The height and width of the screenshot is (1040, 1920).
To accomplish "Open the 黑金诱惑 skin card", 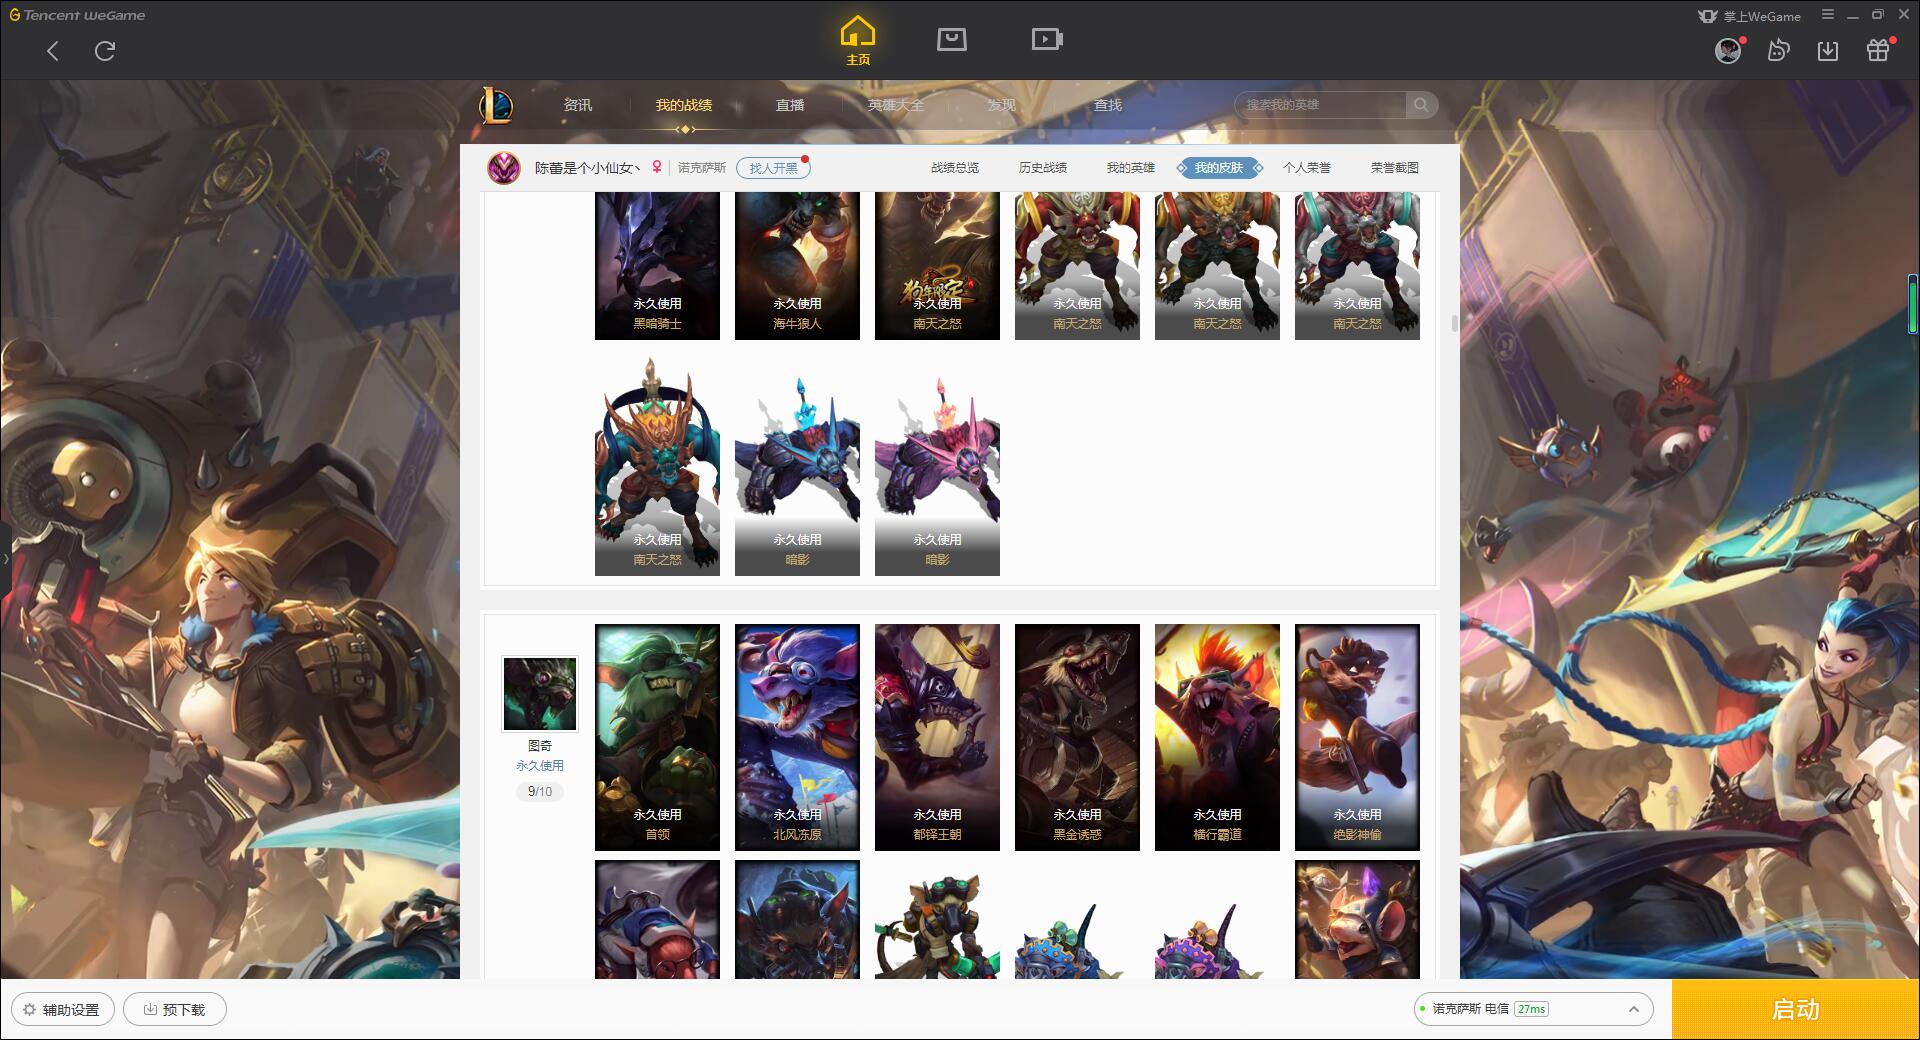I will coord(1077,738).
